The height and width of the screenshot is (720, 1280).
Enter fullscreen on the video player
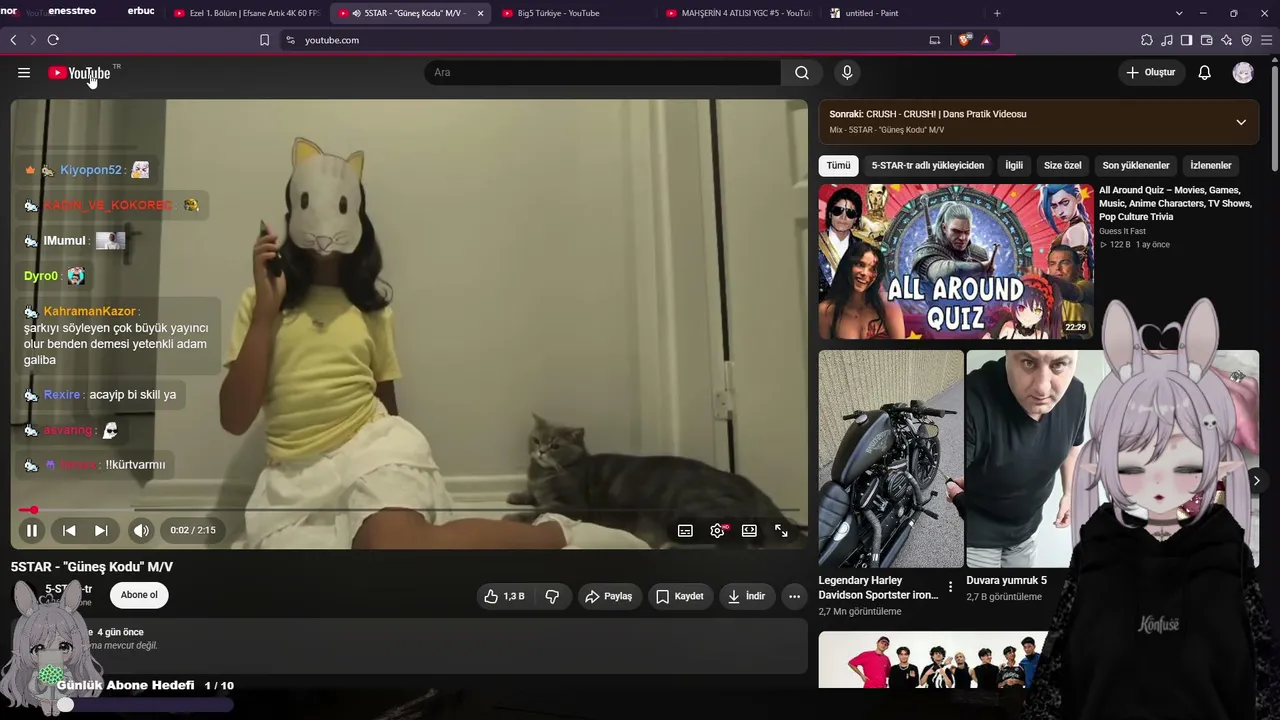coord(781,531)
